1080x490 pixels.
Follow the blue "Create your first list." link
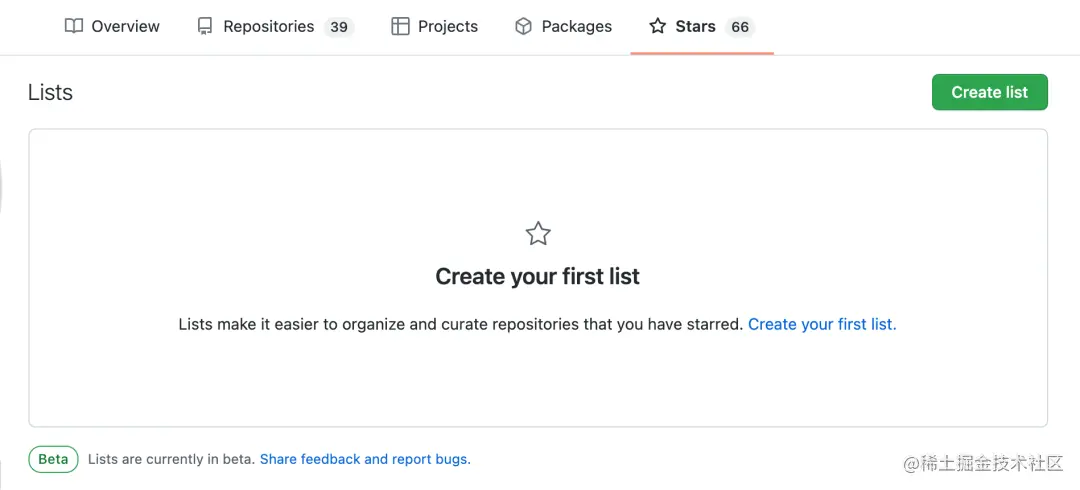click(x=822, y=324)
